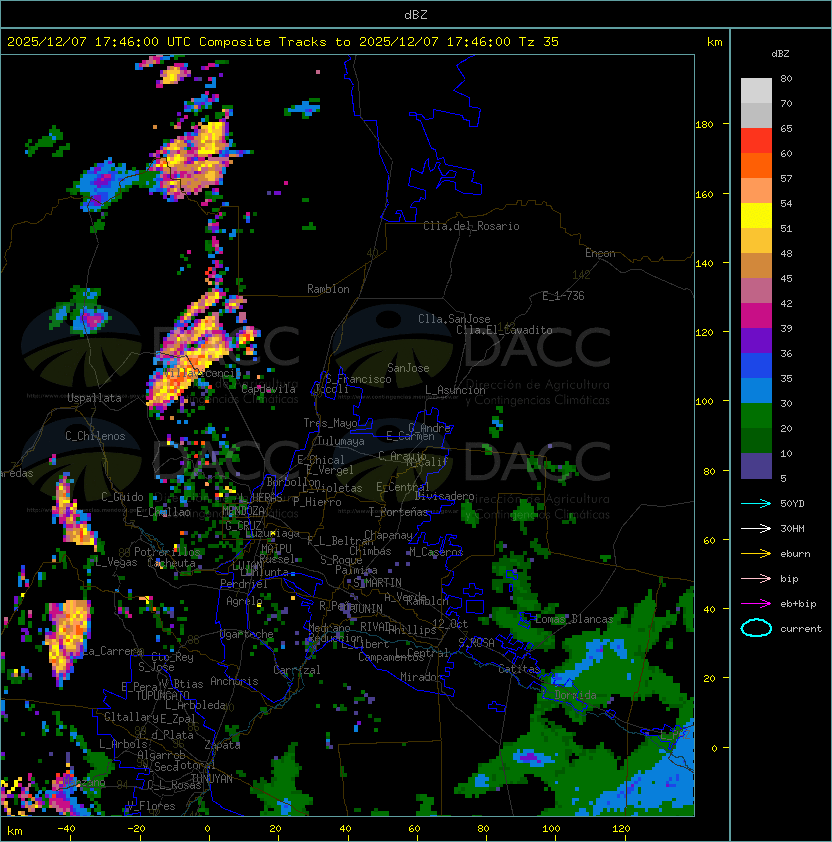Click the S_MARTIN label on the map
832x842 pixels.
pos(377,583)
